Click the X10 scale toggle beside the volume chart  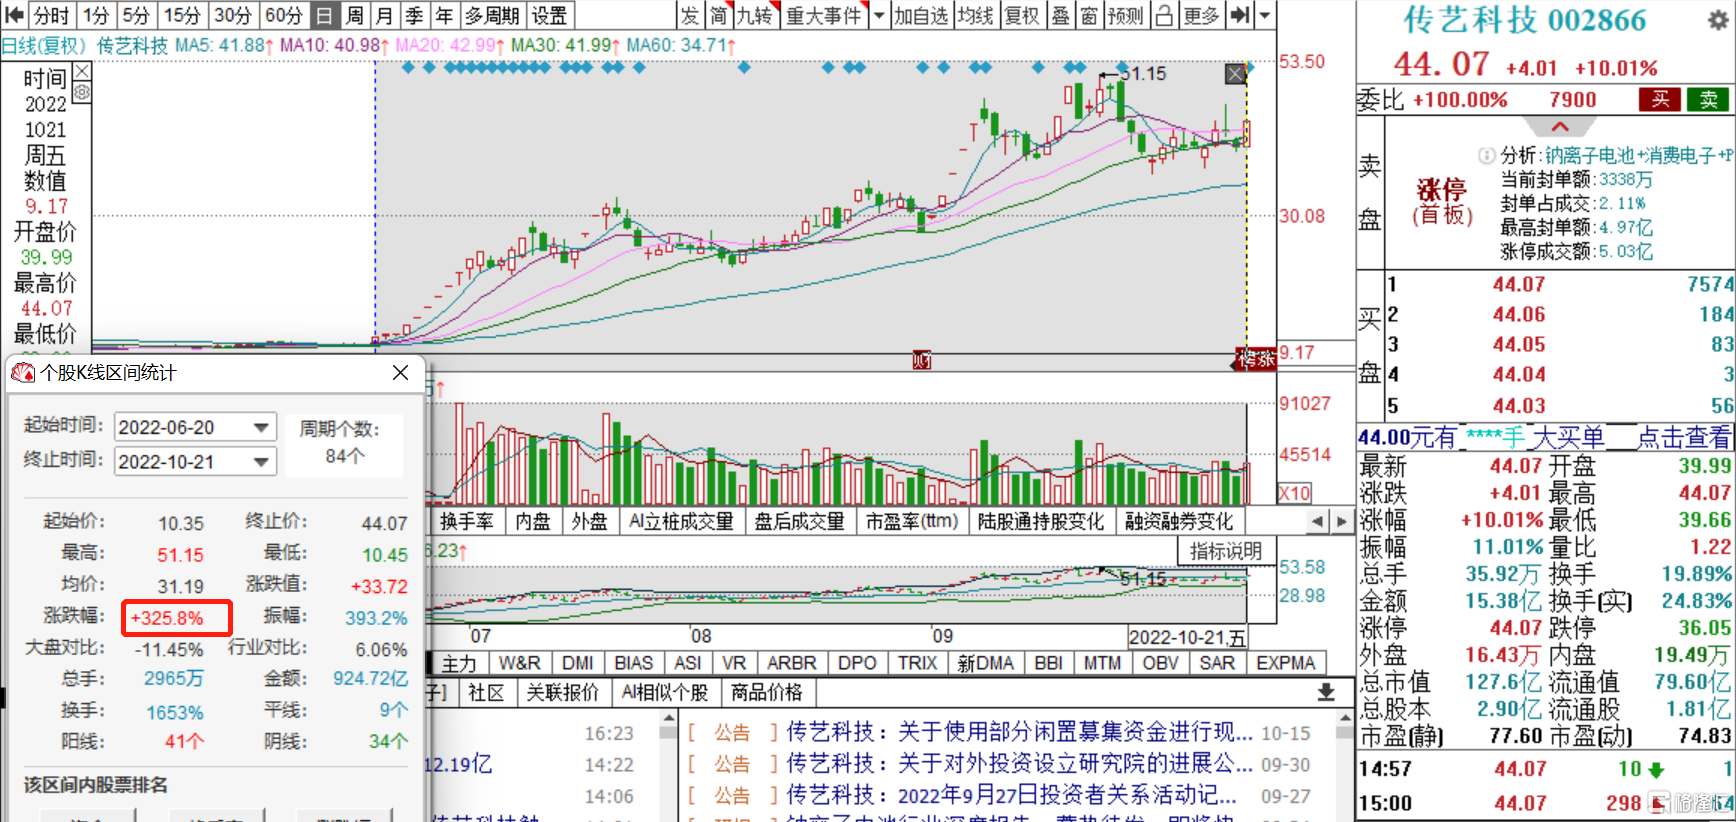[x=1294, y=493]
